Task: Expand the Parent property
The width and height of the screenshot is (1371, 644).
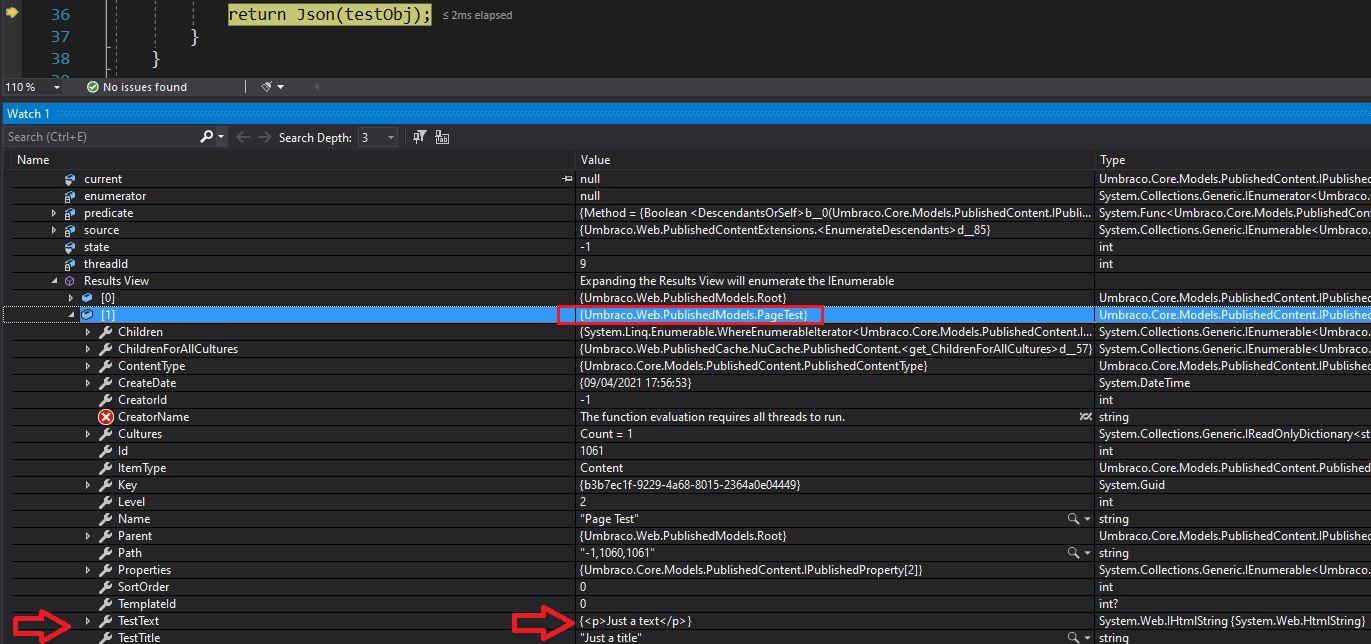Action: point(88,536)
